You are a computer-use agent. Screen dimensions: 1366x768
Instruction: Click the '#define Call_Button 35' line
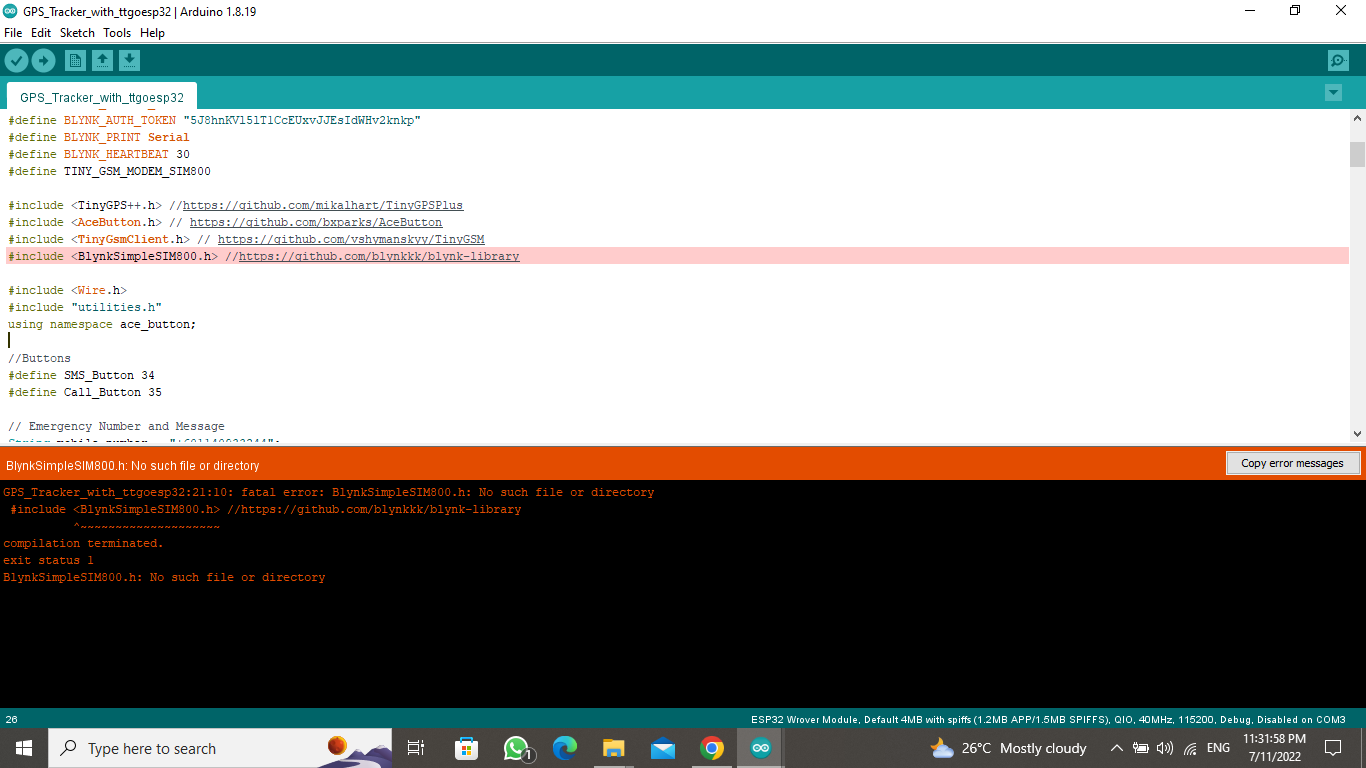click(85, 392)
